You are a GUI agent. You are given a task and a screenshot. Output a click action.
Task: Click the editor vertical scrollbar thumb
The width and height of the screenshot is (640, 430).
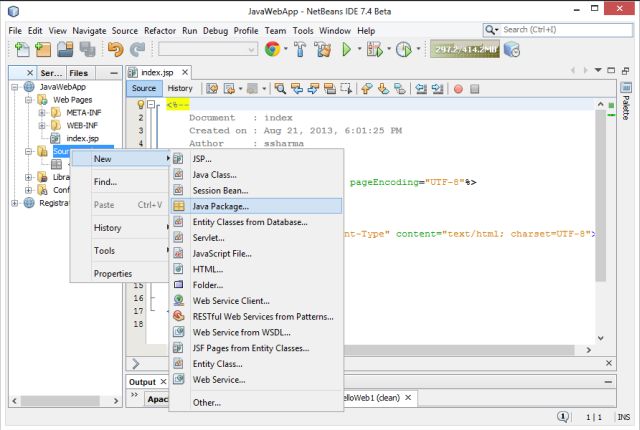click(600, 196)
